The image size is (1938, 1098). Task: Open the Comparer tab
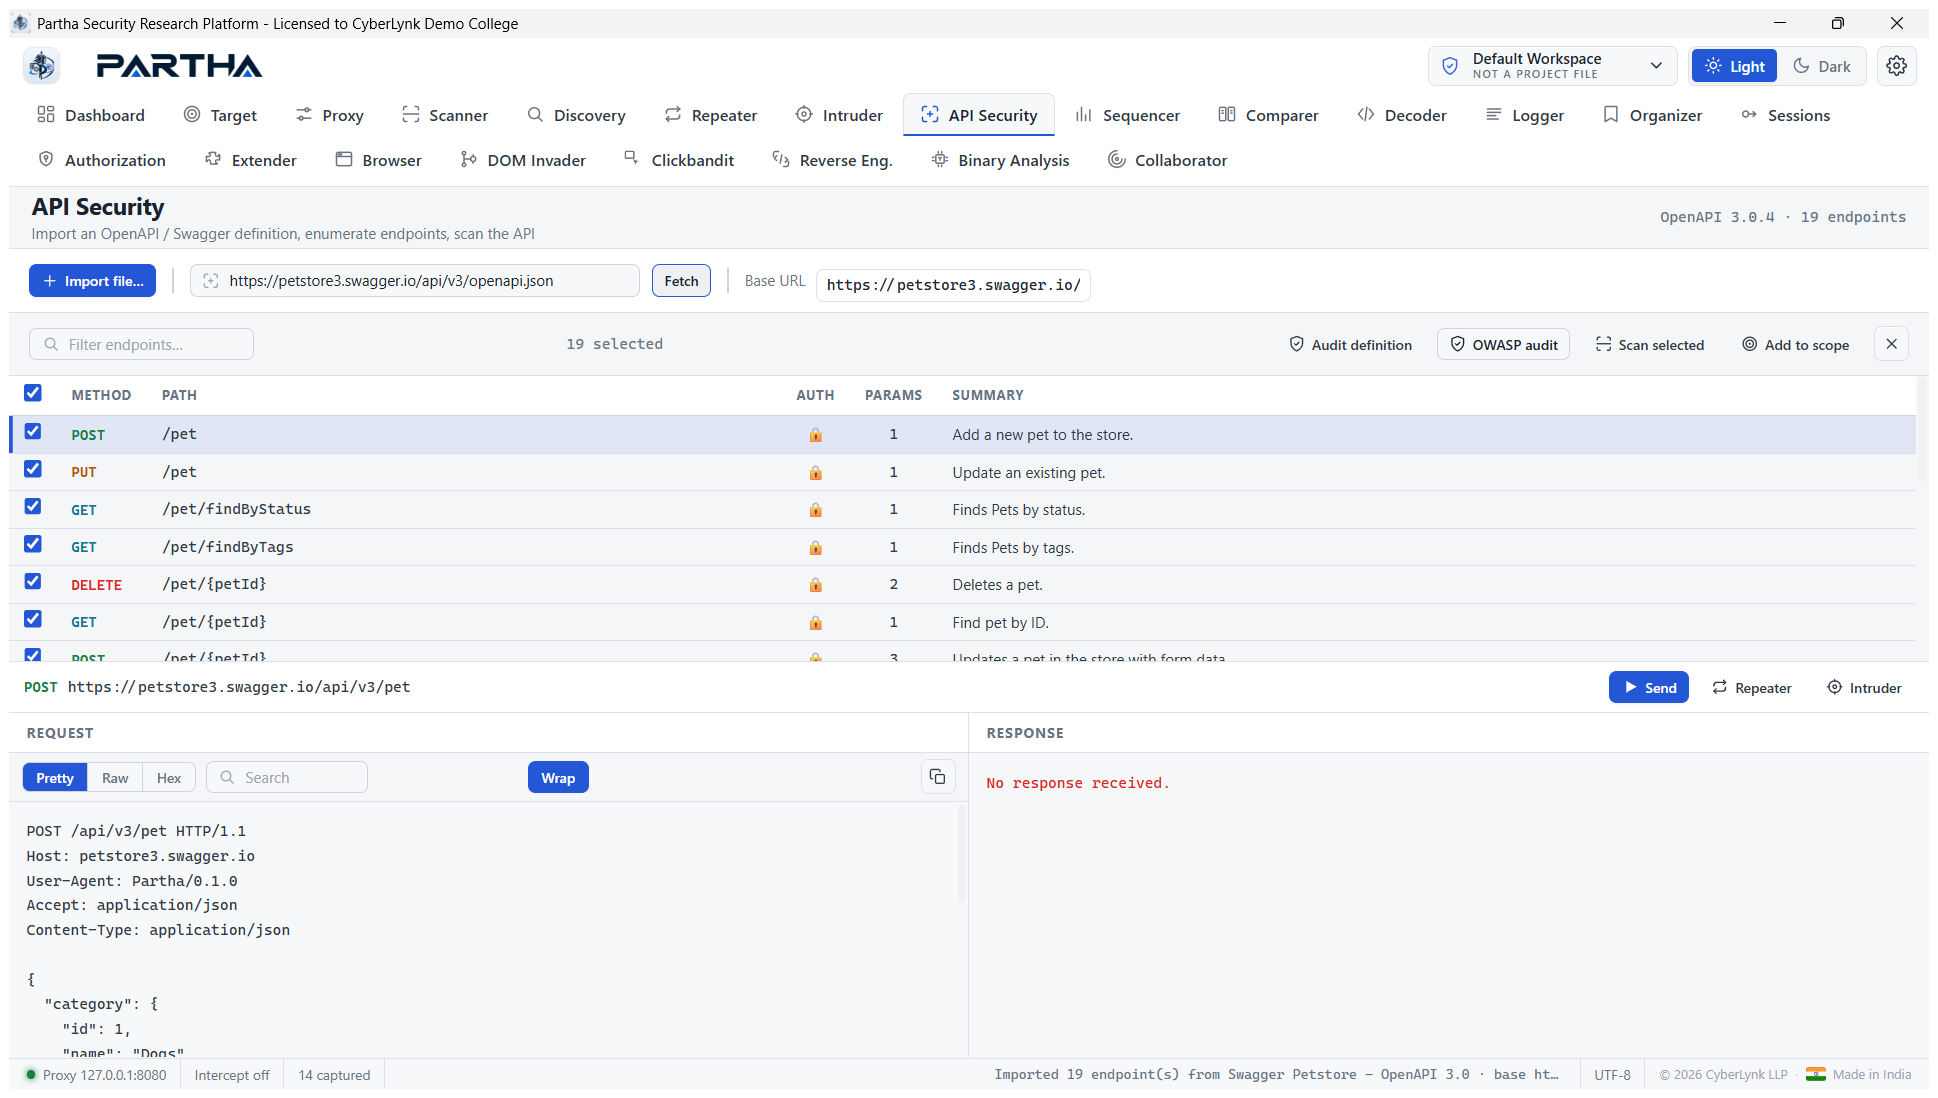click(x=1269, y=115)
